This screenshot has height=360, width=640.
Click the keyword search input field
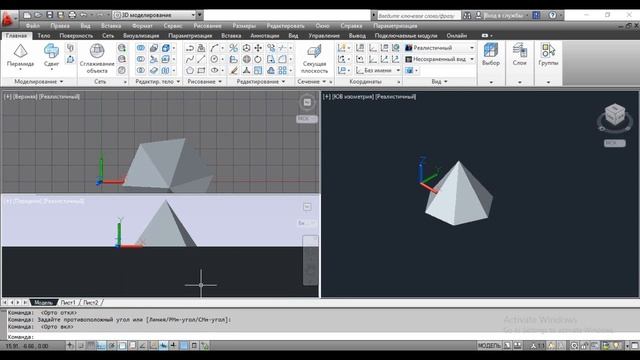pos(418,16)
